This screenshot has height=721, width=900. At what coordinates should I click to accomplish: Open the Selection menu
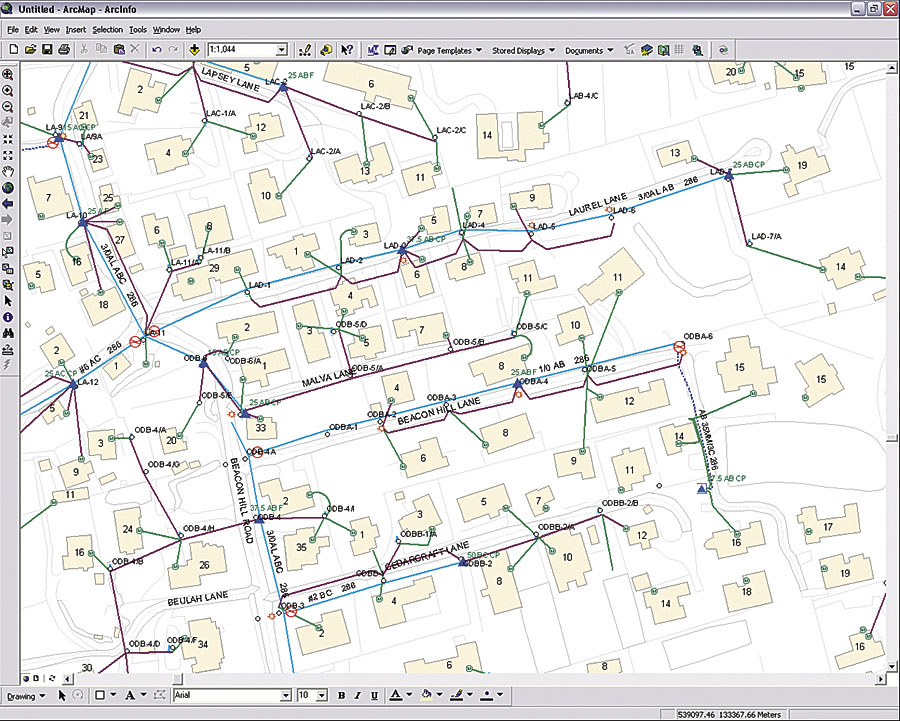click(x=107, y=30)
